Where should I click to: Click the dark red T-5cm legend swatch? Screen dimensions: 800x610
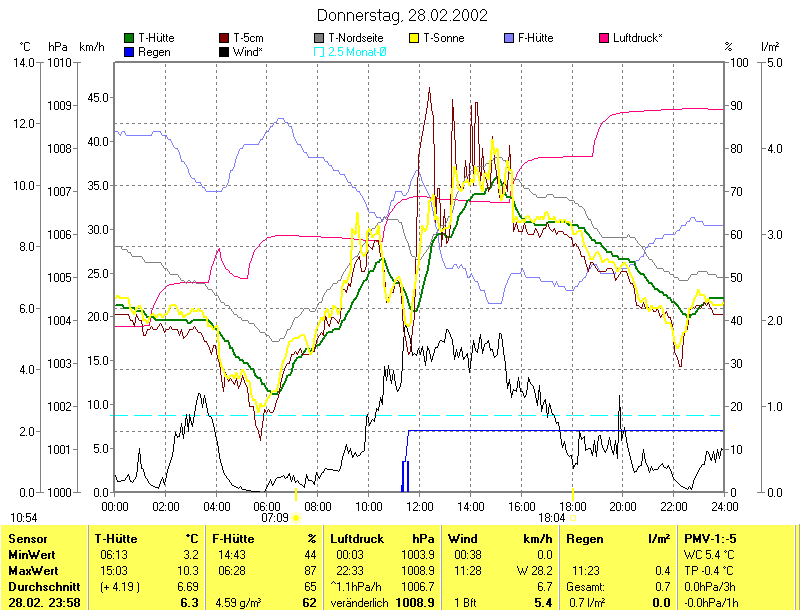click(x=224, y=38)
